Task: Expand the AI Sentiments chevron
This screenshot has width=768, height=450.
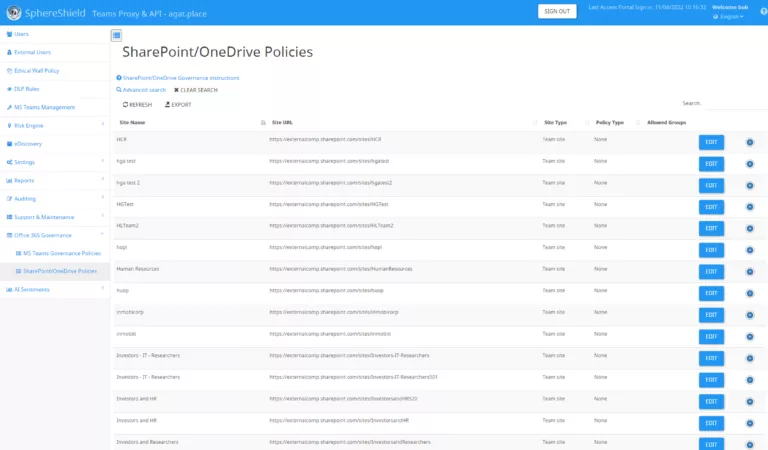Action: pos(102,288)
